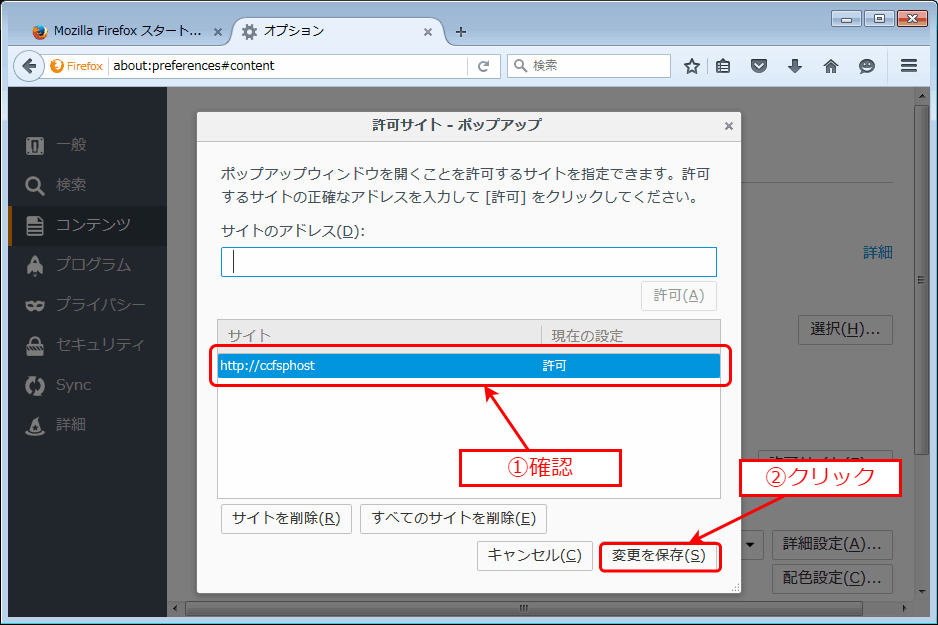938x625 pixels.
Task: Click サイトを削除(R) button
Action: [x=287, y=519]
